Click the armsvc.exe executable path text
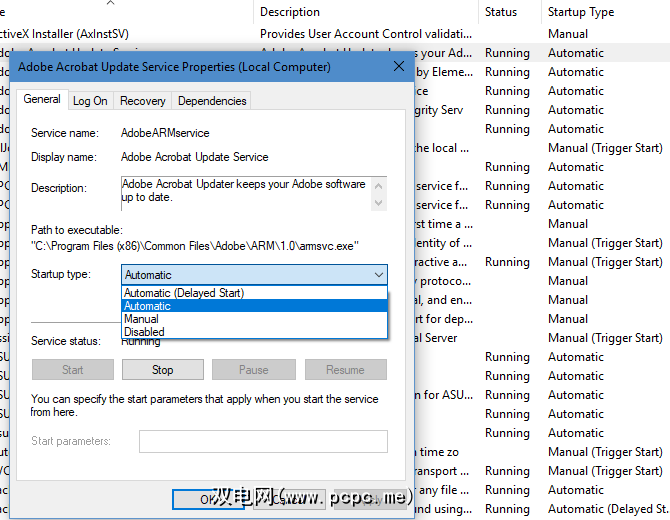 [x=195, y=246]
